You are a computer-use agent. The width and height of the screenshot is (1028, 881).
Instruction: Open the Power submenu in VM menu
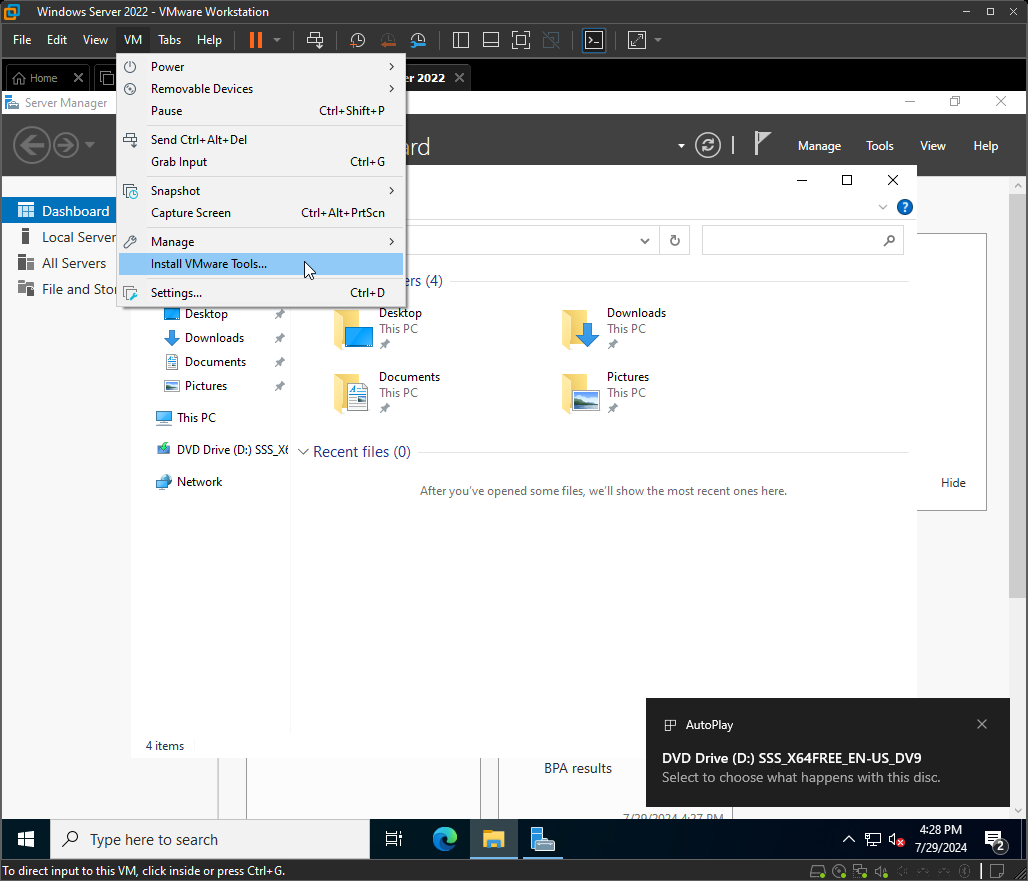click(261, 66)
